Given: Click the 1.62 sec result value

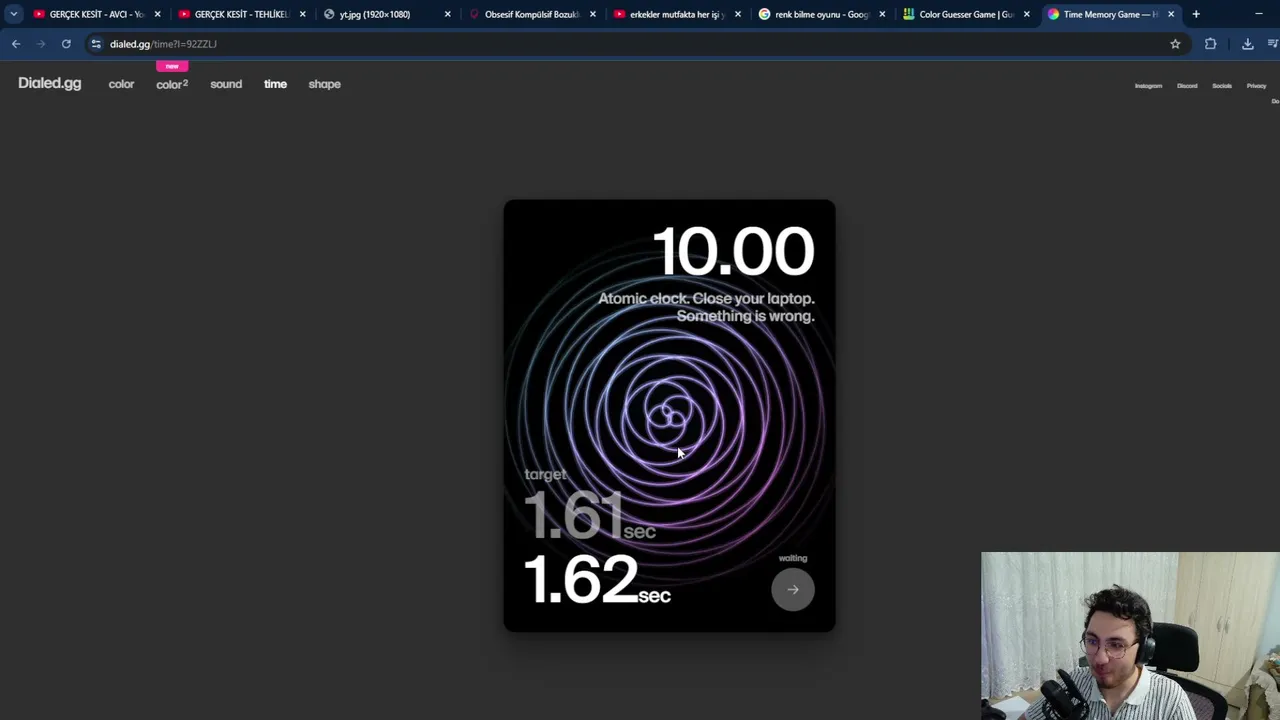Looking at the screenshot, I should [x=597, y=581].
